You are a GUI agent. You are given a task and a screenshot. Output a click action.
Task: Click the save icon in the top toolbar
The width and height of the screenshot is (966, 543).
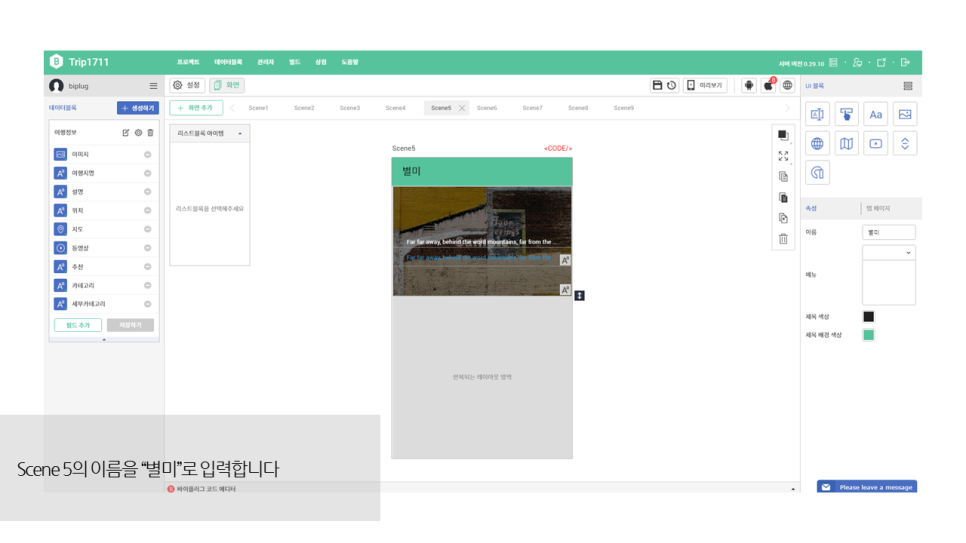[657, 85]
